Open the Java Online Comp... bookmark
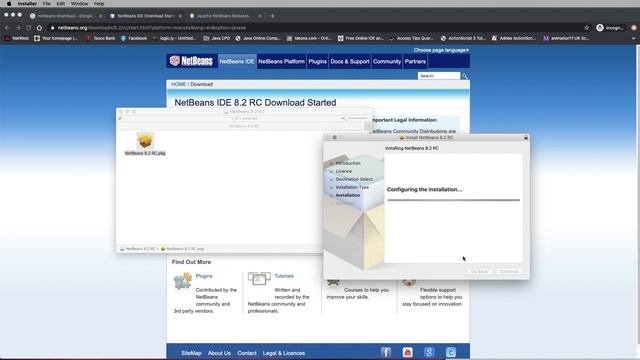The image size is (640, 360). [x=258, y=38]
